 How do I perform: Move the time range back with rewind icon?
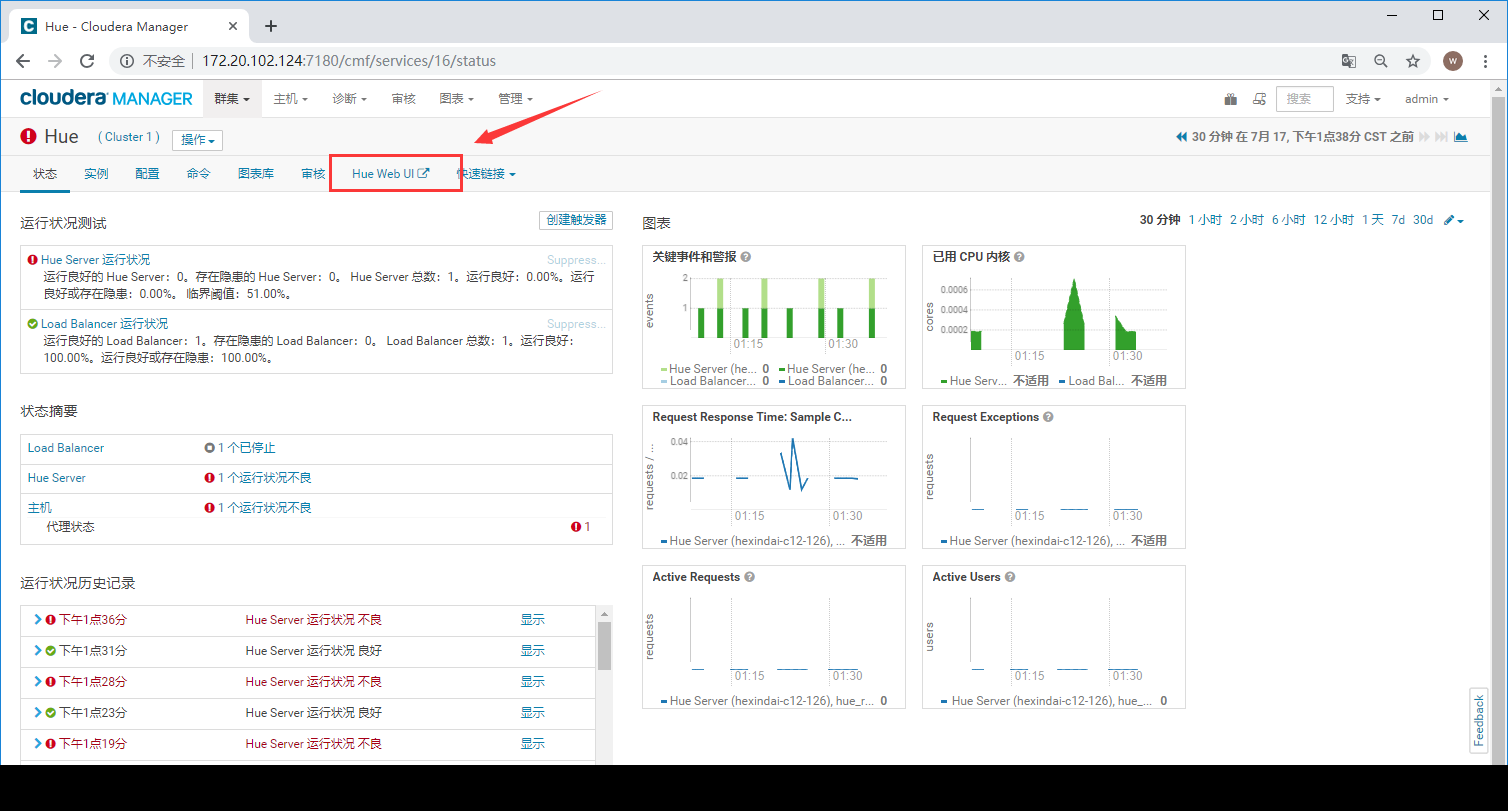pos(1182,137)
